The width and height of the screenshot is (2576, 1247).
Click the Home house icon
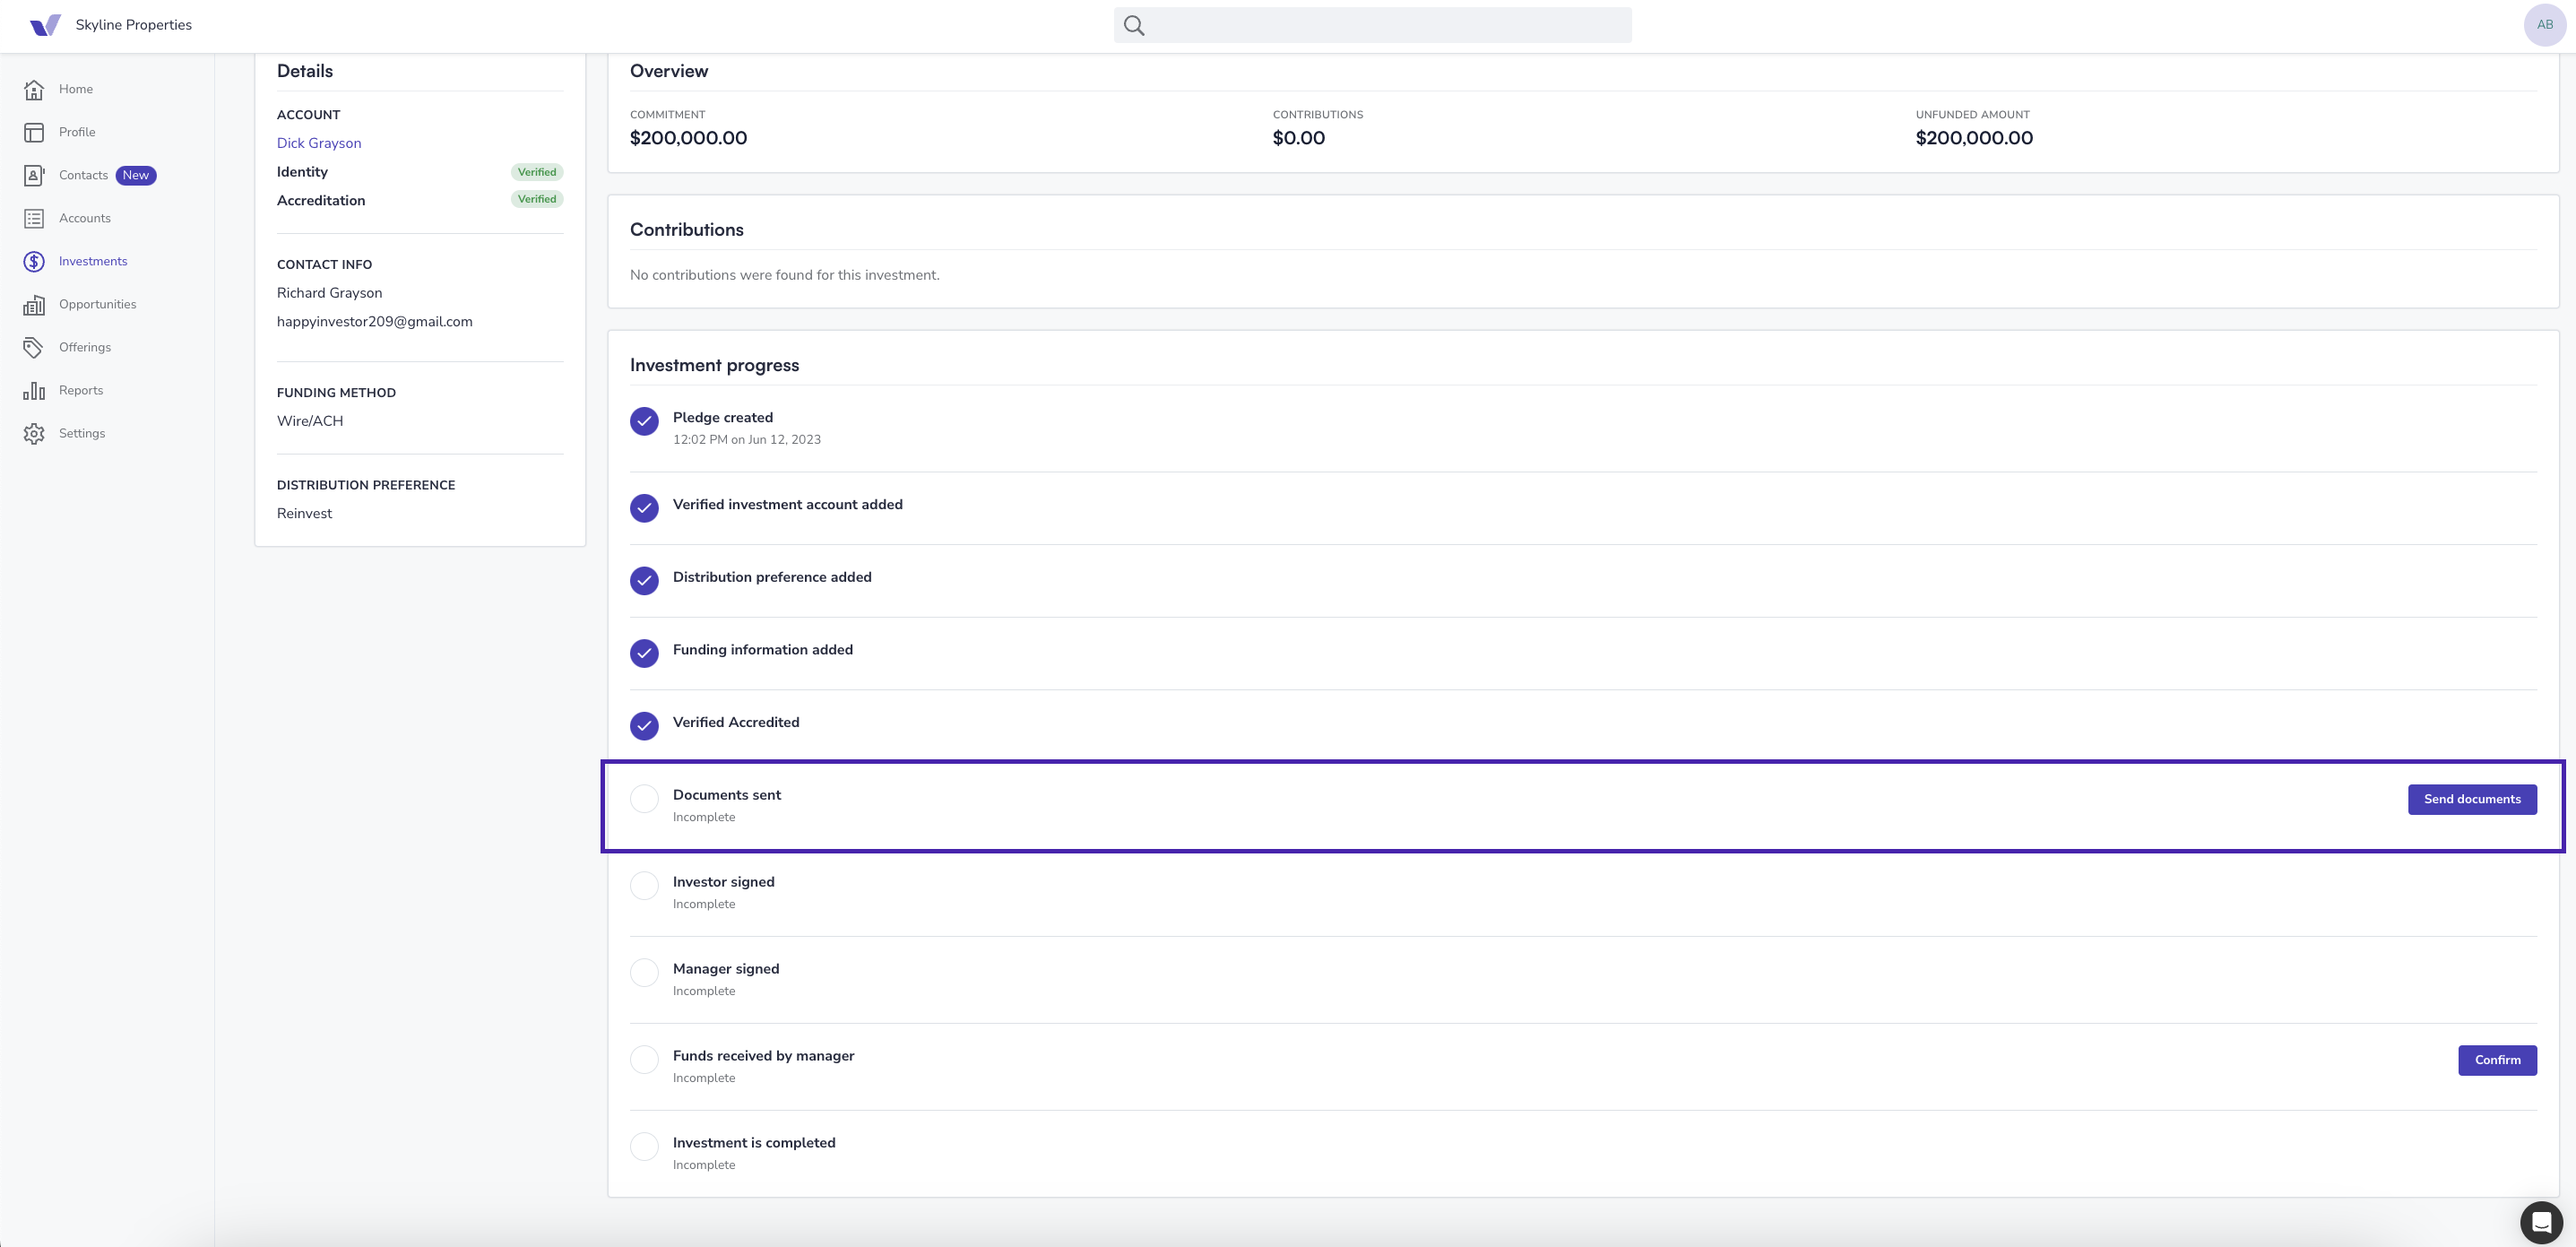click(x=34, y=90)
